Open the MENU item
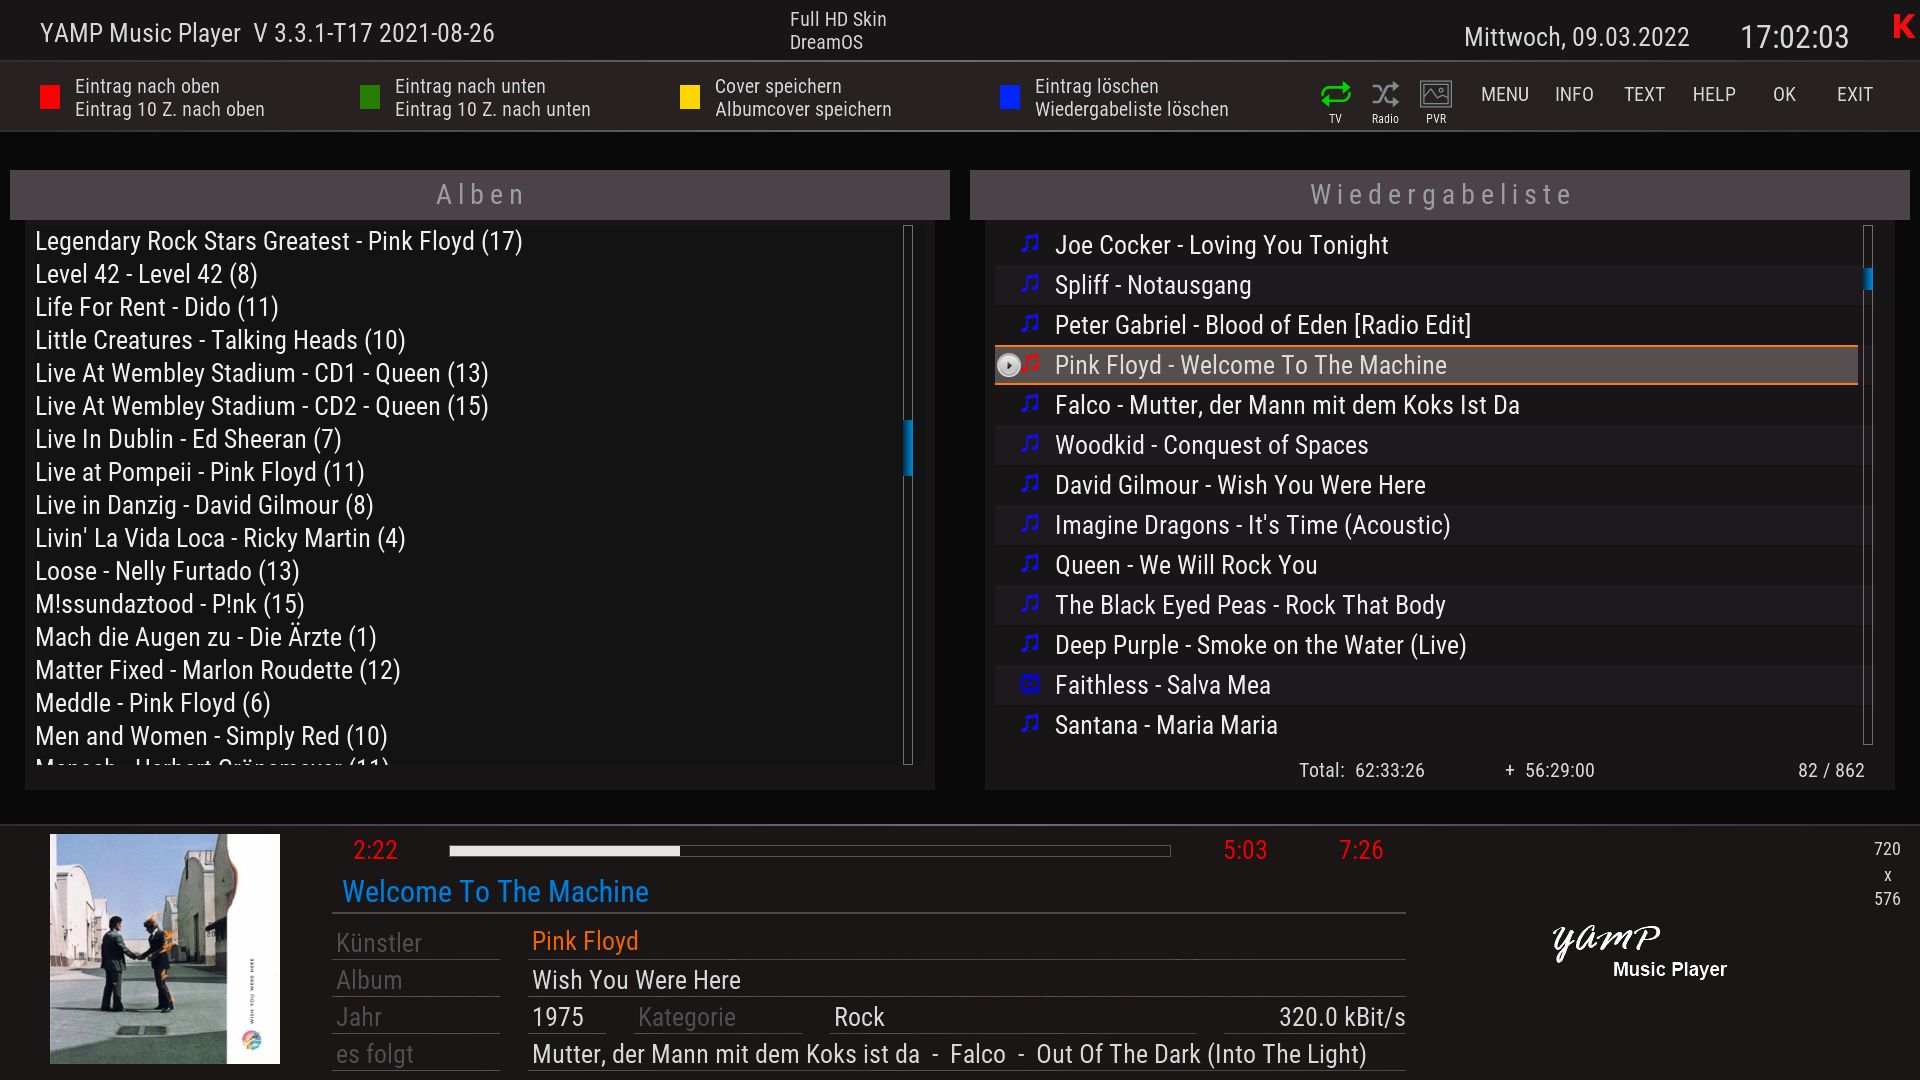This screenshot has width=1920, height=1080. click(x=1504, y=94)
